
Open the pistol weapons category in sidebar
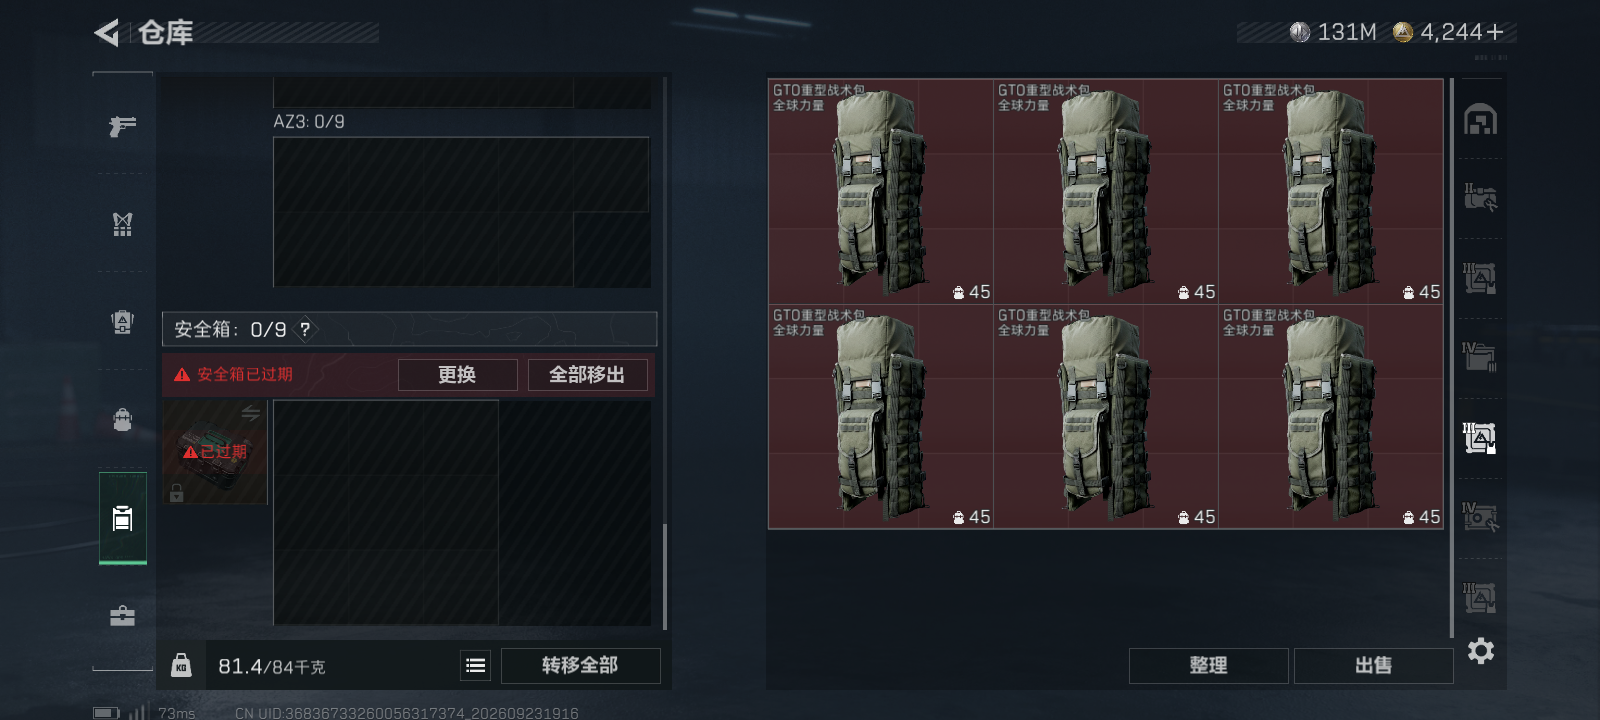pyautogui.click(x=122, y=126)
